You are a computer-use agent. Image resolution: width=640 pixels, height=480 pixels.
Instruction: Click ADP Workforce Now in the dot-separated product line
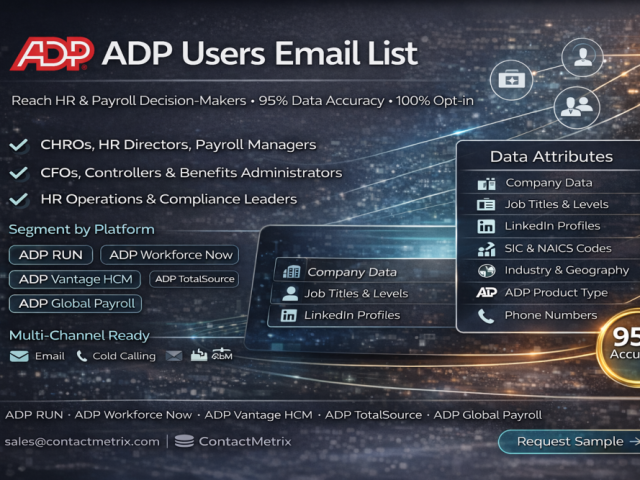133,415
